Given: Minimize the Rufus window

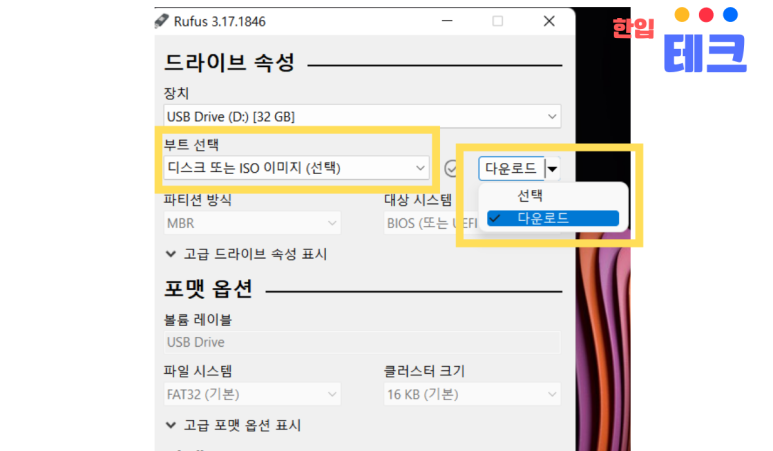Looking at the screenshot, I should [447, 21].
